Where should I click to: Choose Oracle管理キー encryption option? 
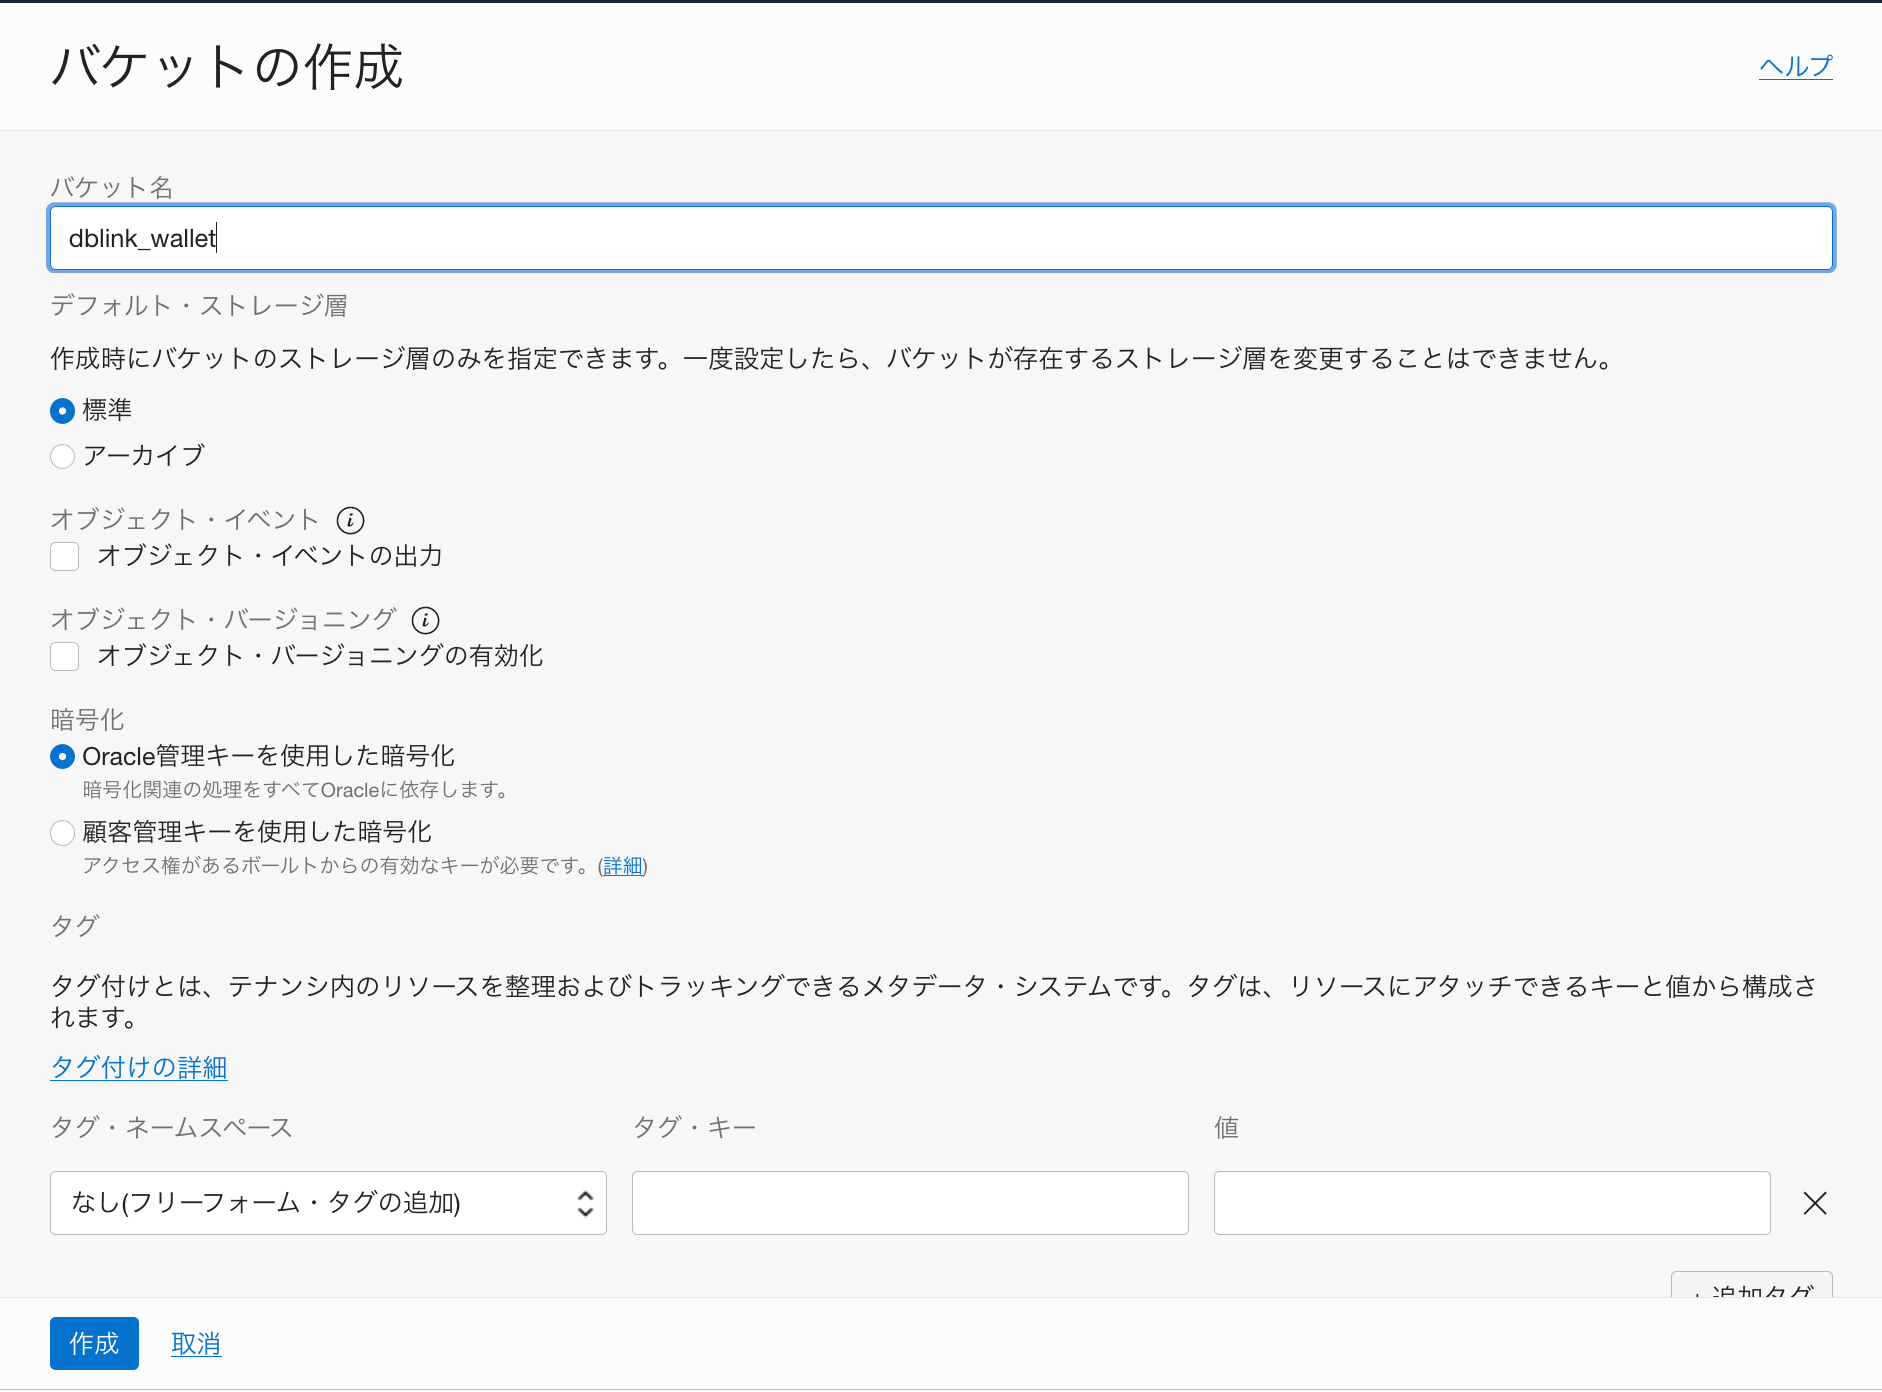click(62, 756)
